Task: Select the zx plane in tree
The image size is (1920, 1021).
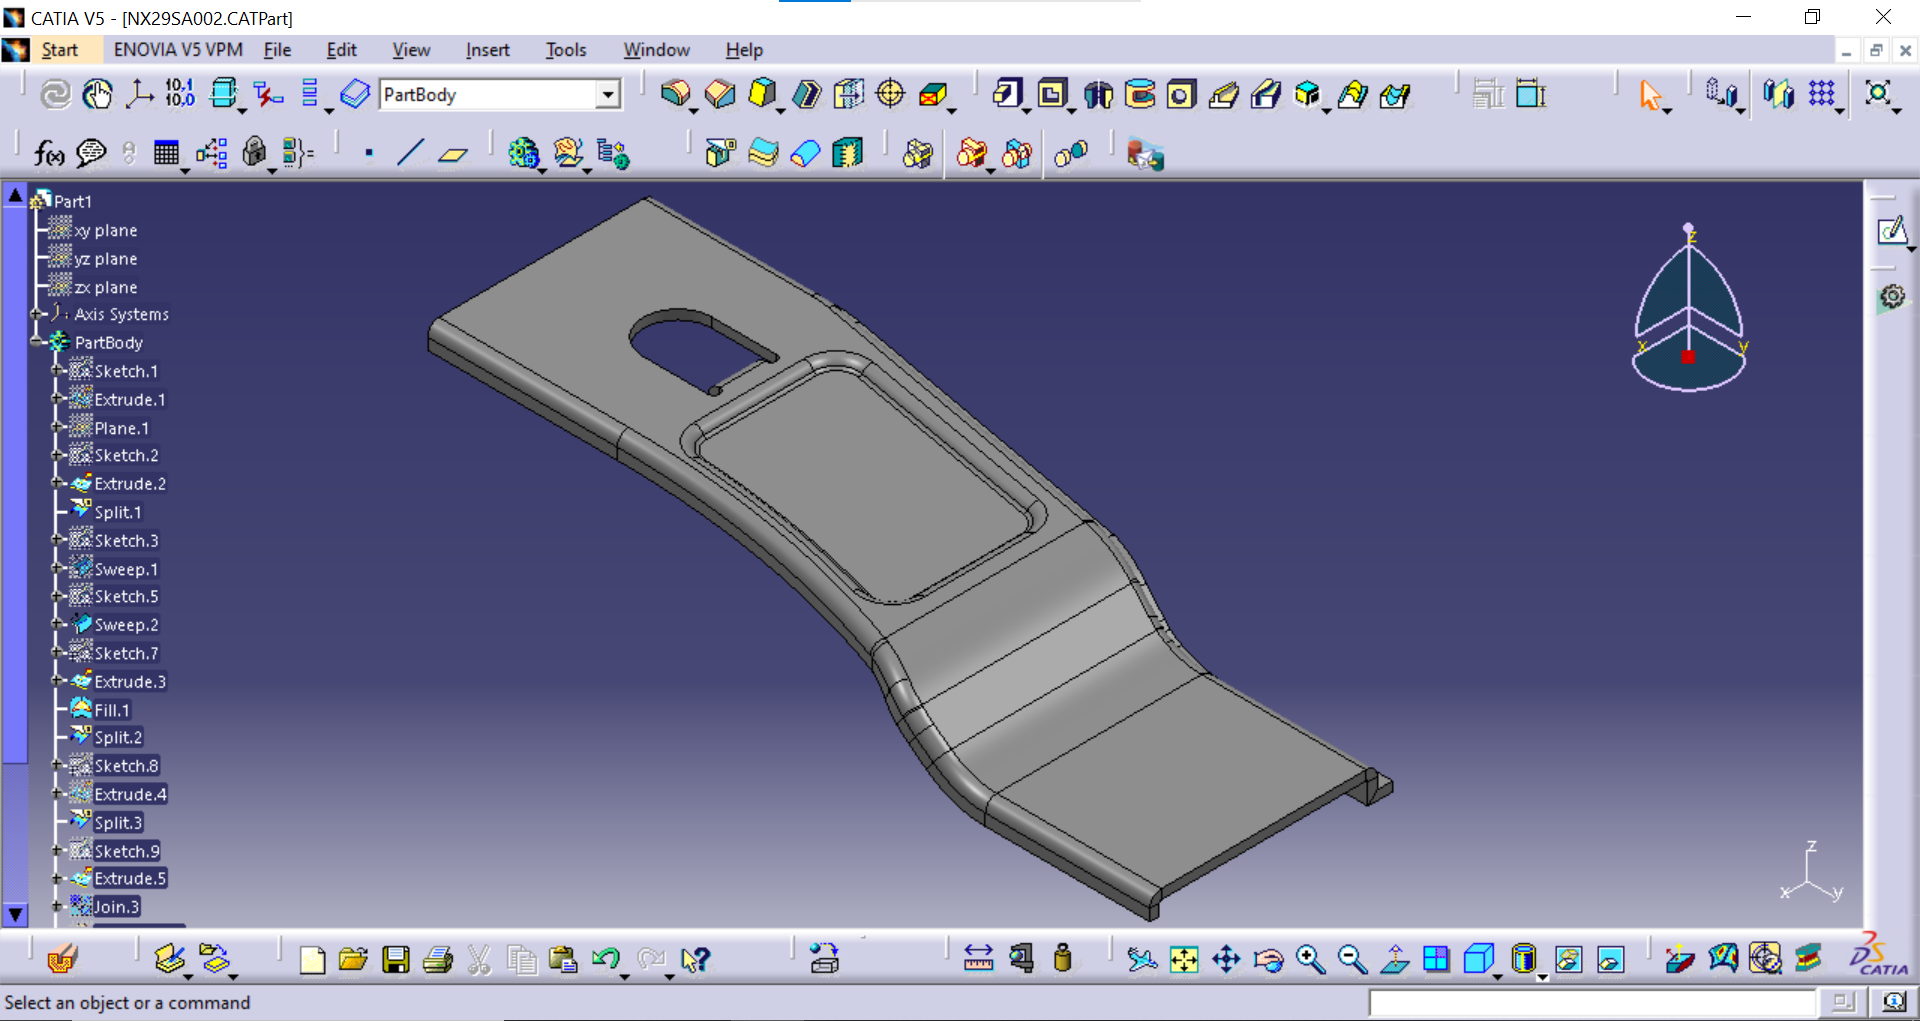Action: click(105, 287)
